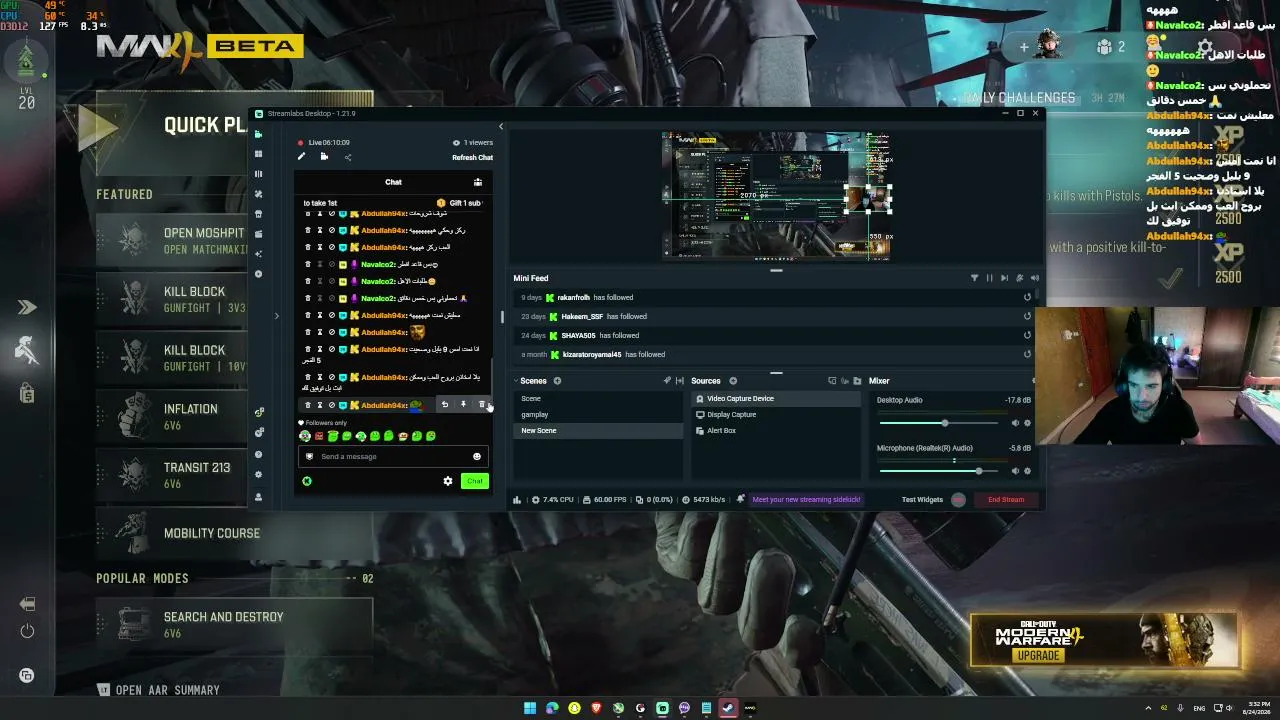Open Brave browser from the taskbar
Viewport: 1280px width, 720px height.
tap(596, 708)
